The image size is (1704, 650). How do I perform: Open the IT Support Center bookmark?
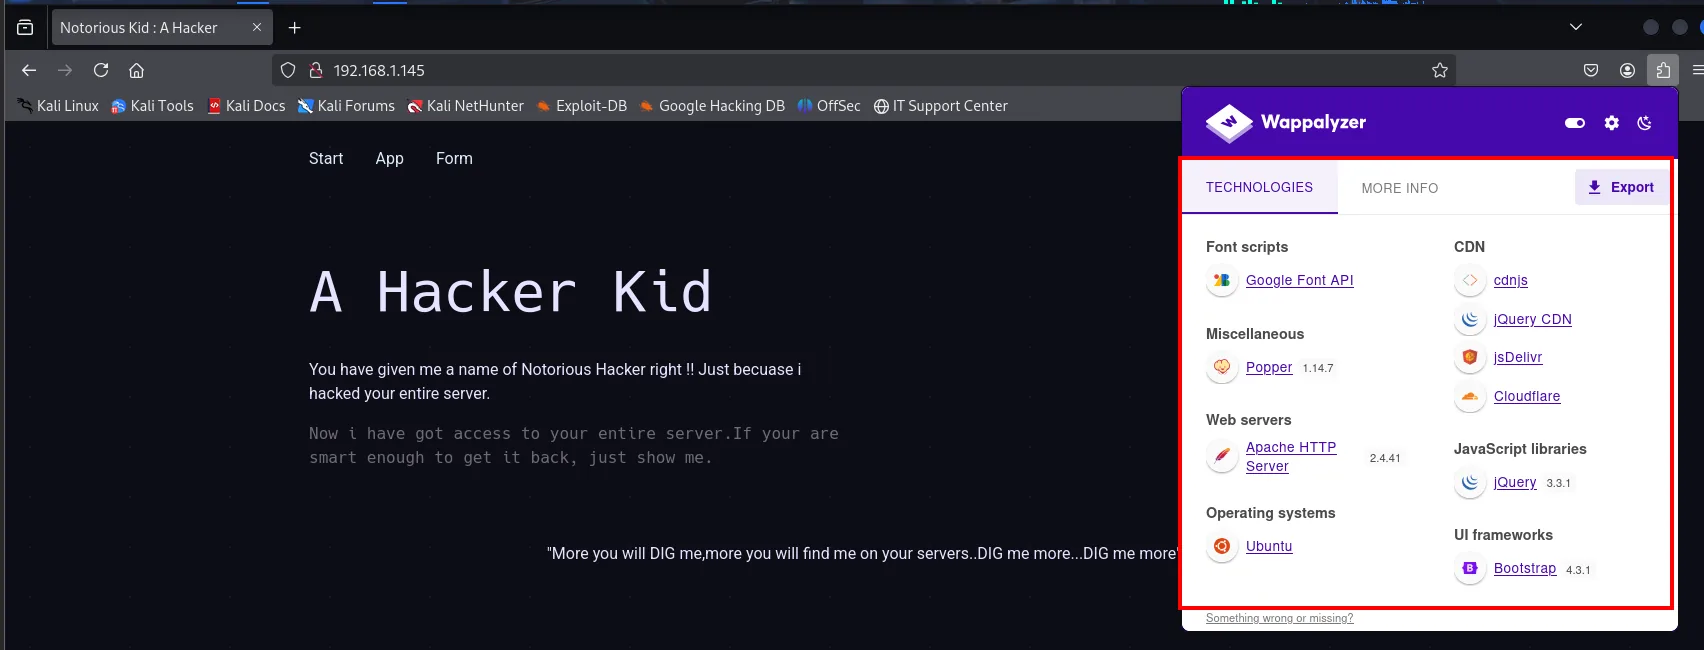(940, 105)
